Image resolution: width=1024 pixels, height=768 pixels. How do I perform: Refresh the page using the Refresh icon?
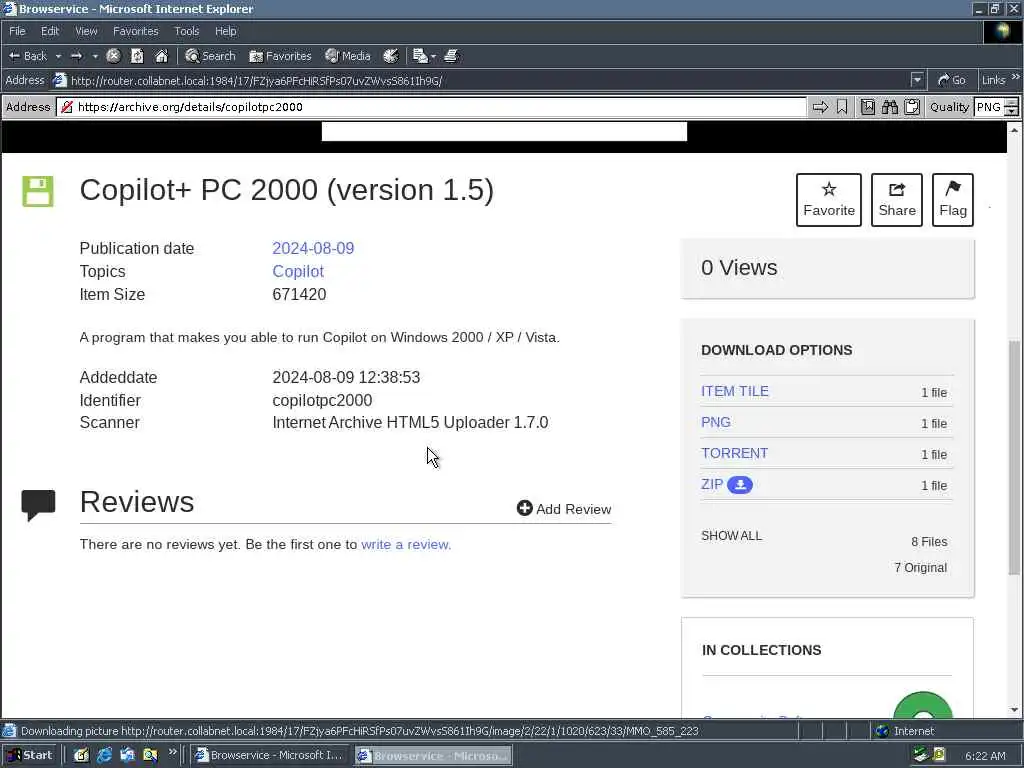[x=137, y=56]
